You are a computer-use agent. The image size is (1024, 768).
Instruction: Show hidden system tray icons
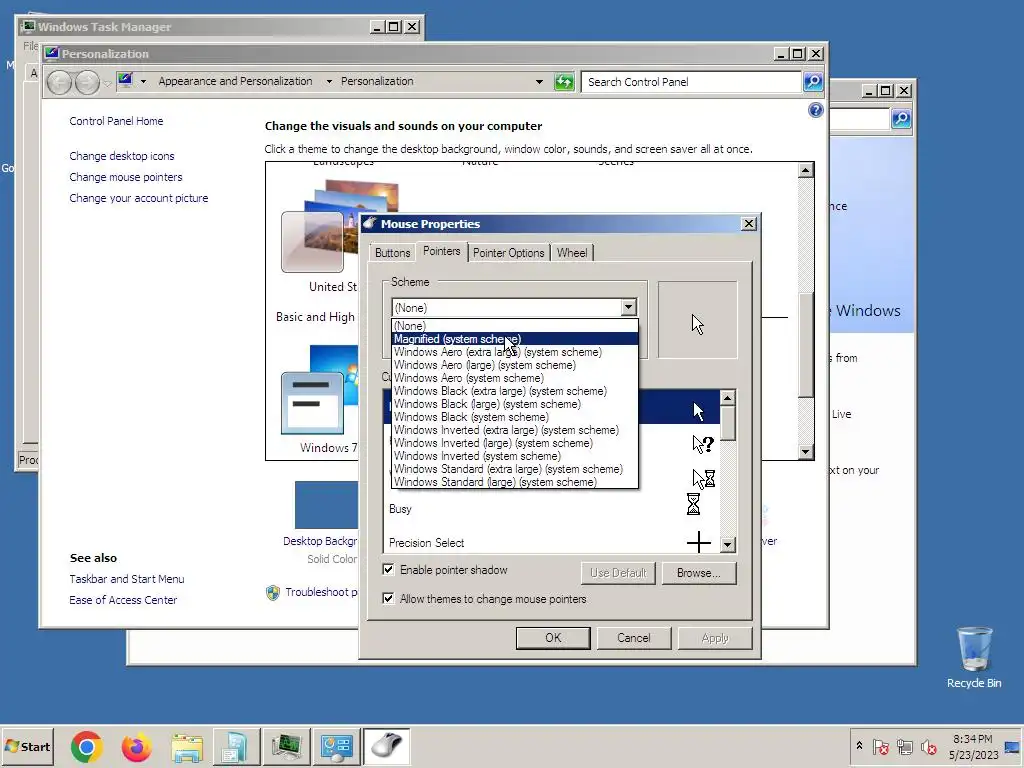pyautogui.click(x=859, y=746)
